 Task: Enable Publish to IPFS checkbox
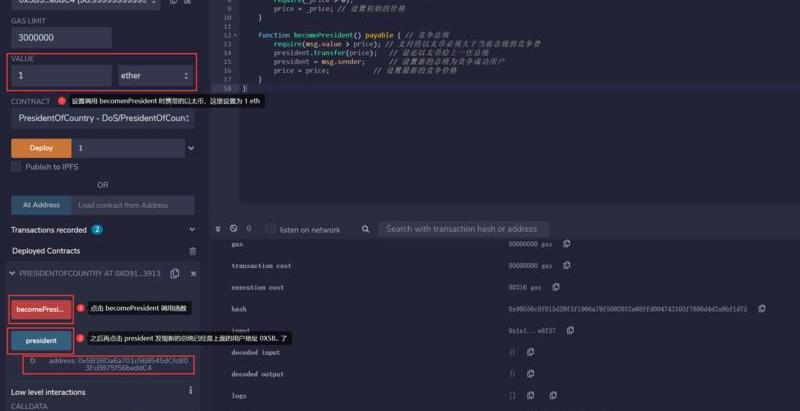pos(16,167)
